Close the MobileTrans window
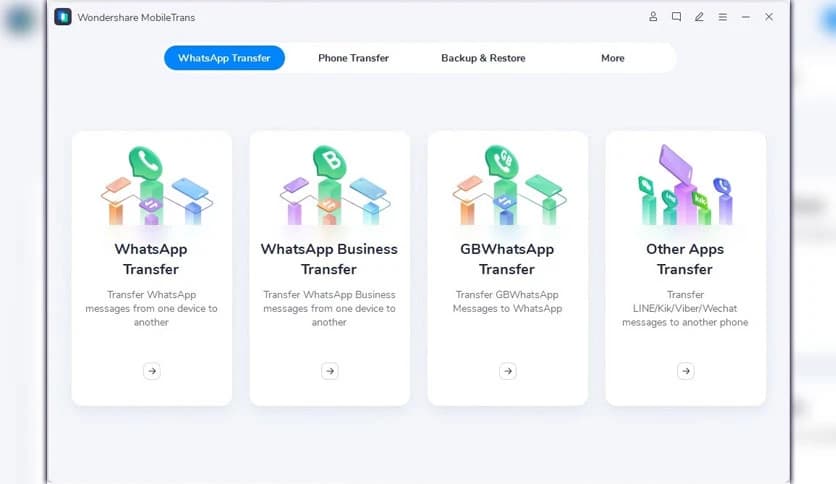 coord(769,17)
